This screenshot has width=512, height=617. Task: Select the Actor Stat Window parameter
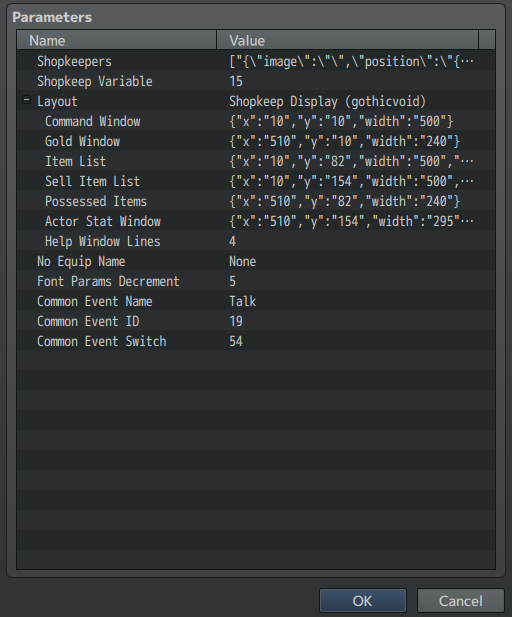[x=103, y=221]
